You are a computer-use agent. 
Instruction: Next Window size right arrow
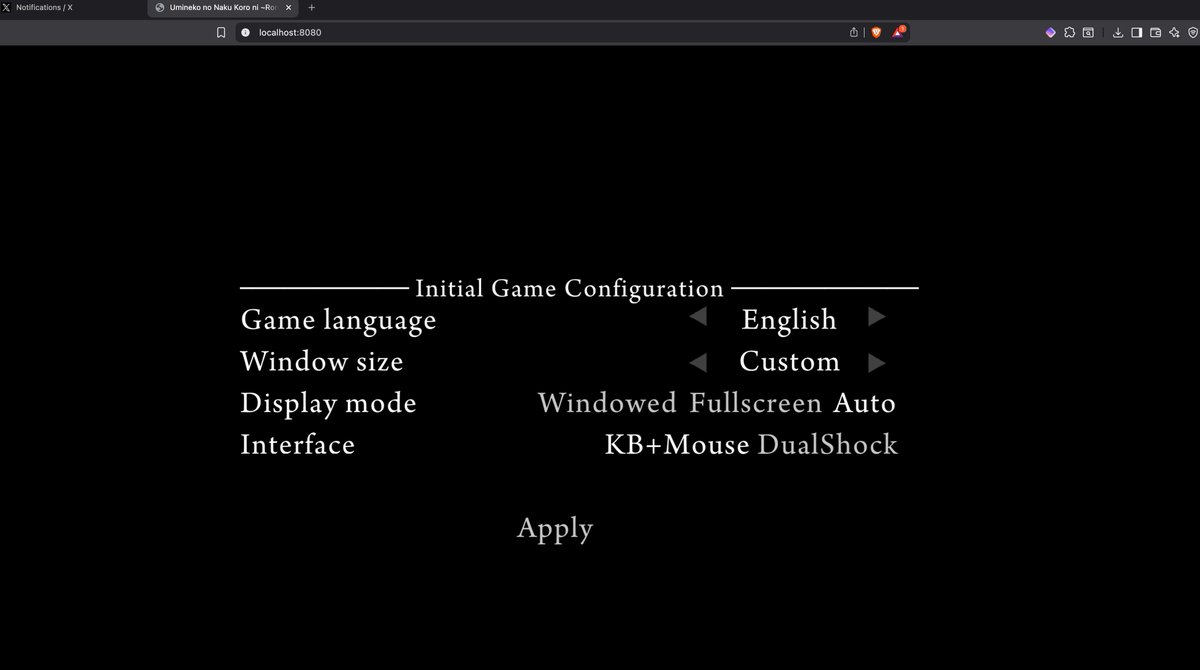(x=876, y=362)
